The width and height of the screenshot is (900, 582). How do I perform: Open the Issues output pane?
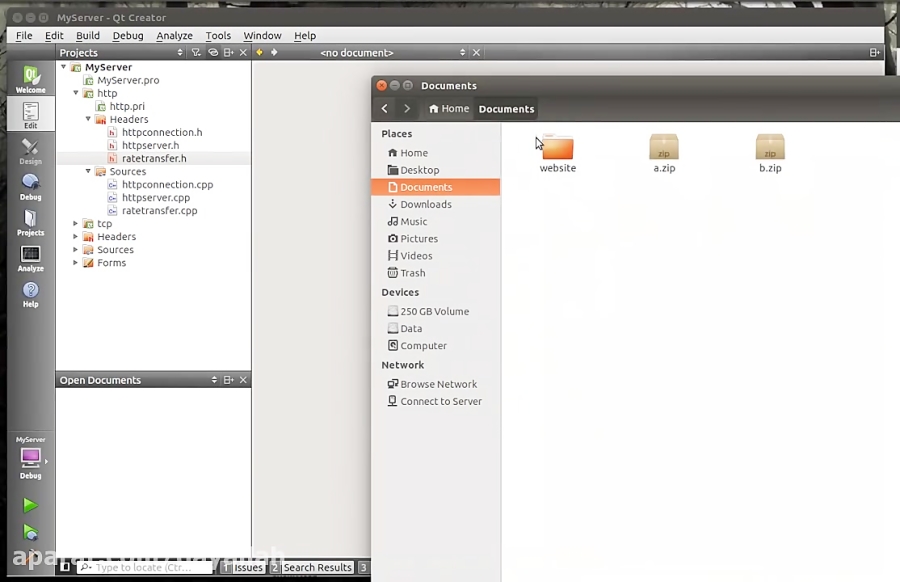[247, 567]
